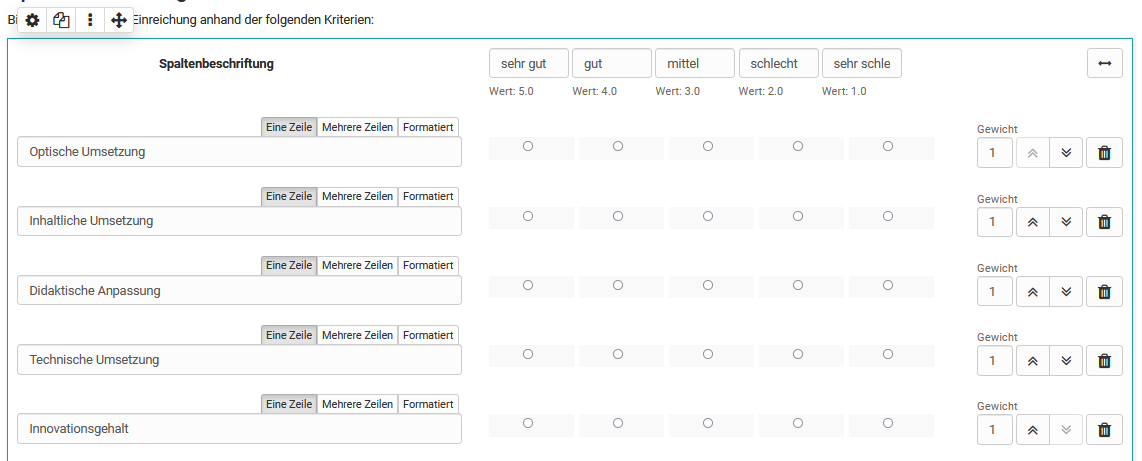Move Didaktische Anpassung row up

coord(1032,291)
